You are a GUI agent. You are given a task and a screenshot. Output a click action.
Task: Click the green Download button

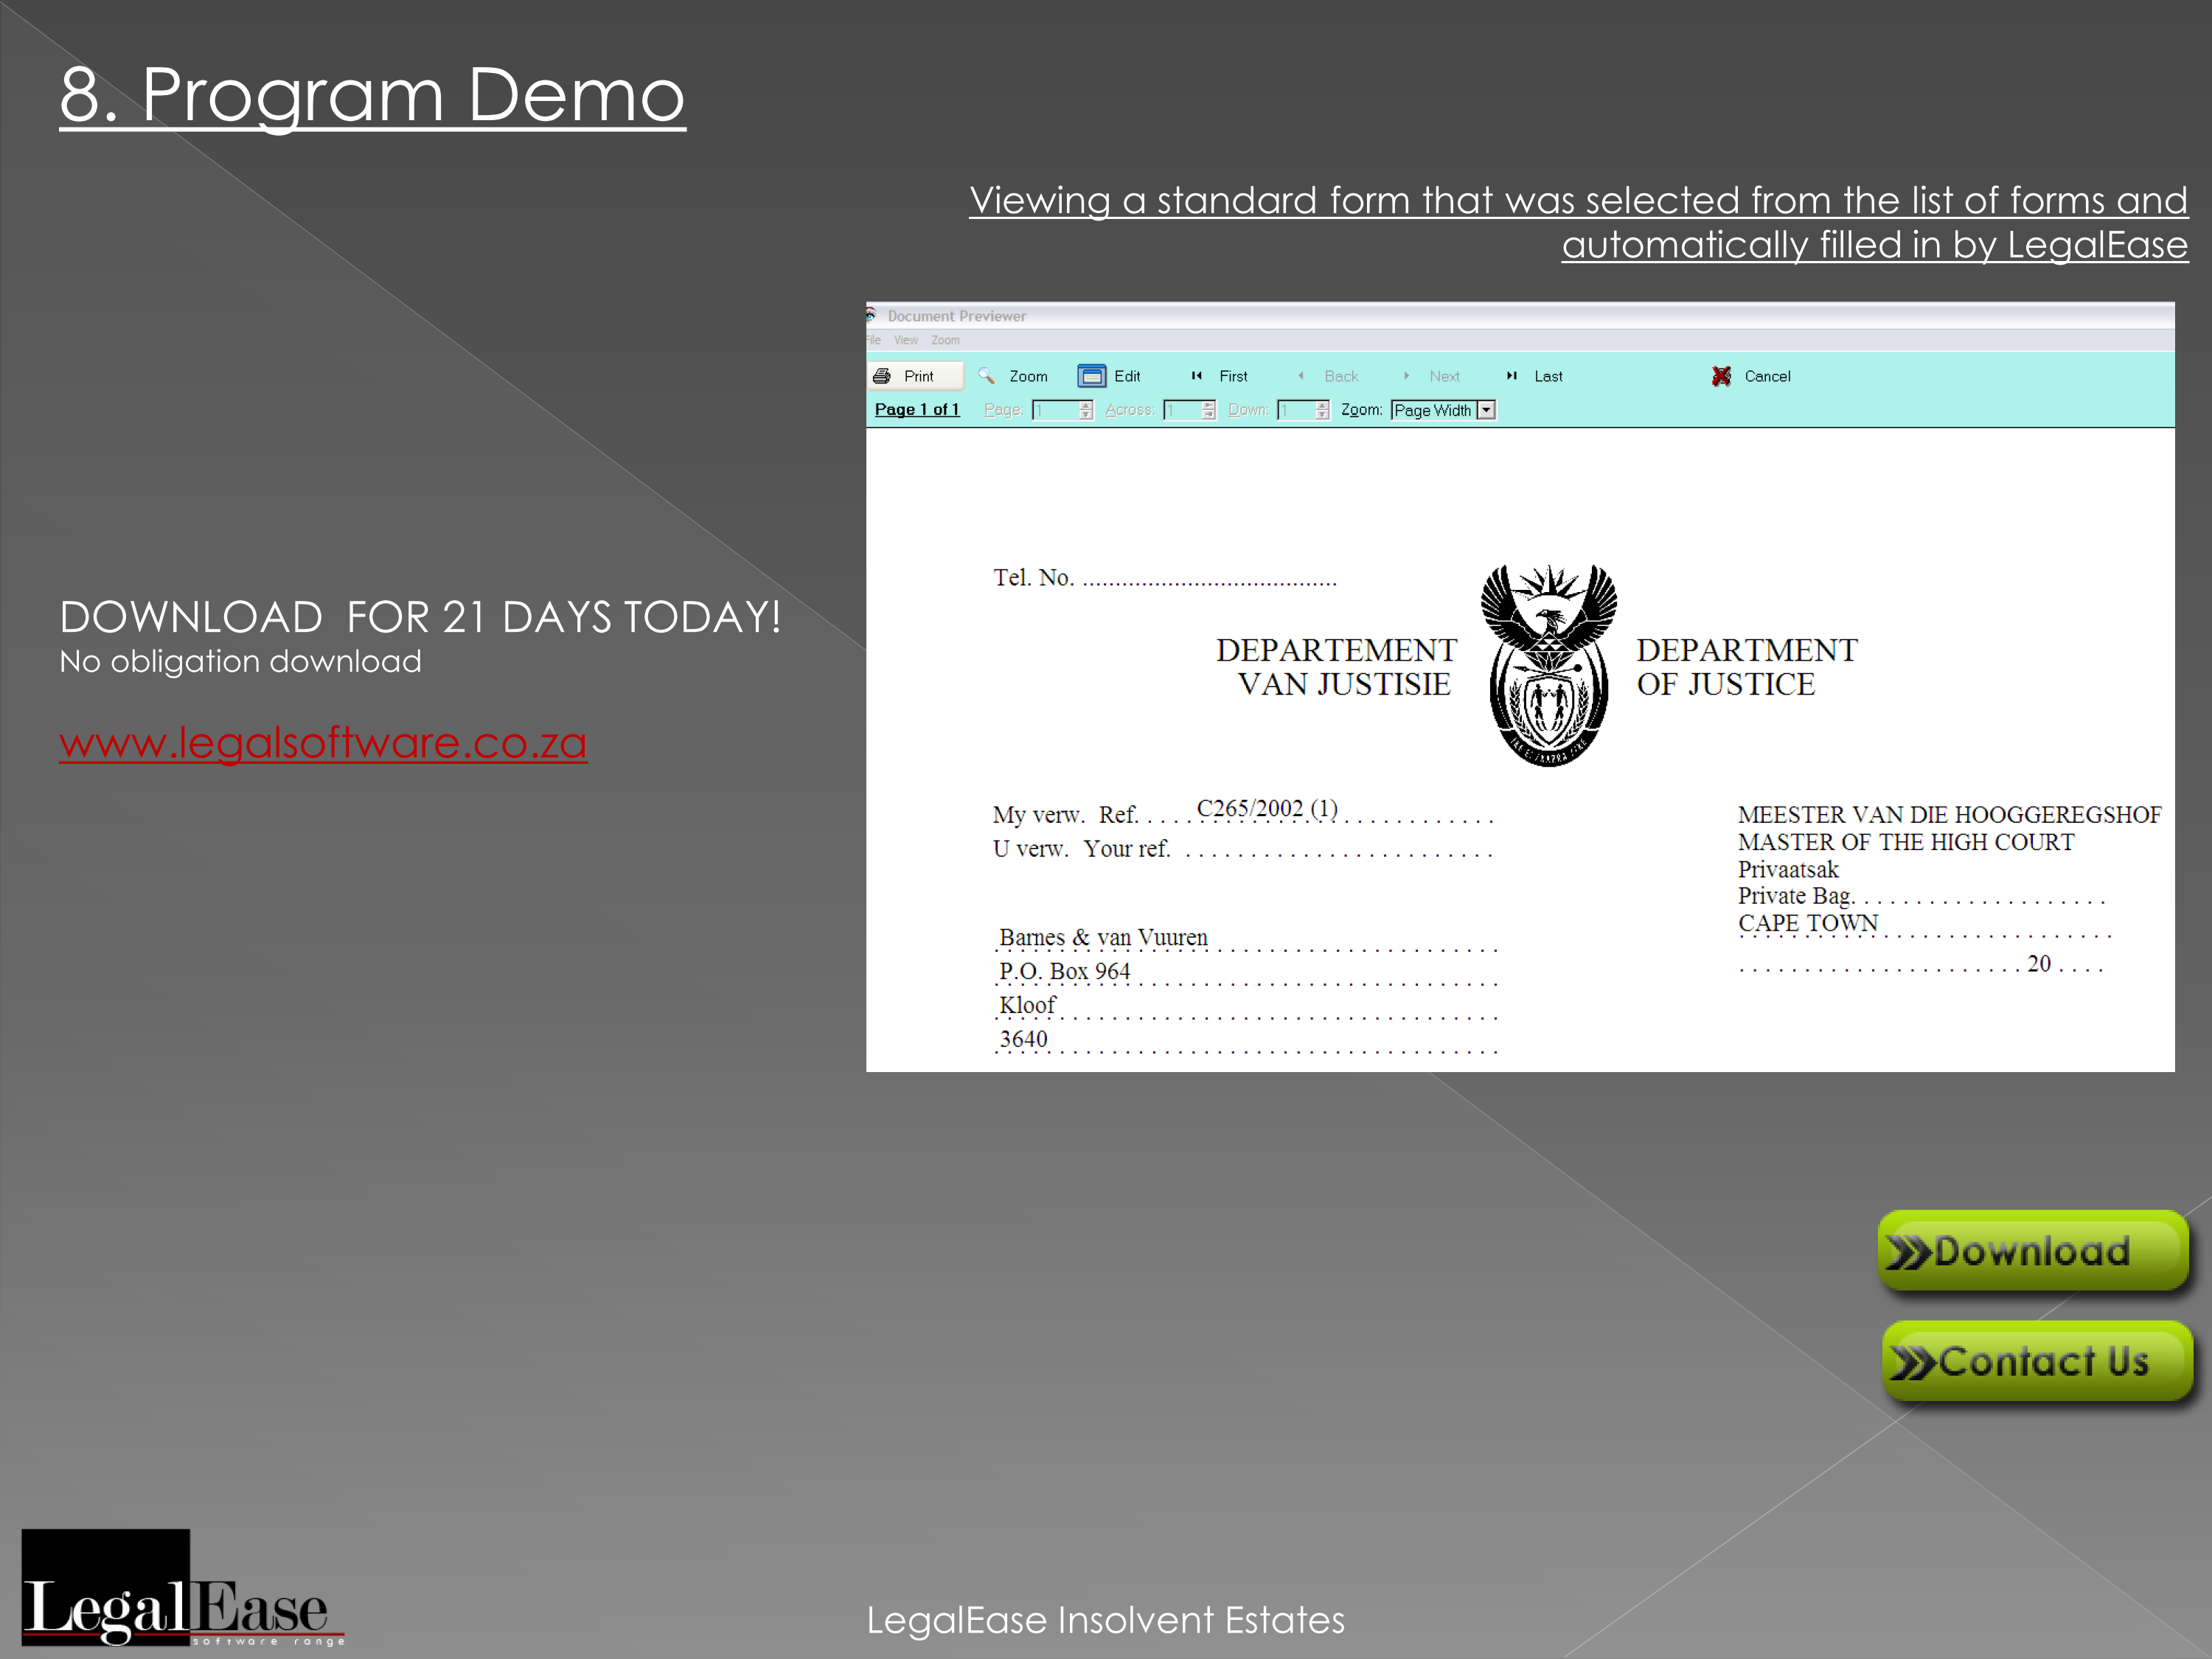click(x=2033, y=1251)
